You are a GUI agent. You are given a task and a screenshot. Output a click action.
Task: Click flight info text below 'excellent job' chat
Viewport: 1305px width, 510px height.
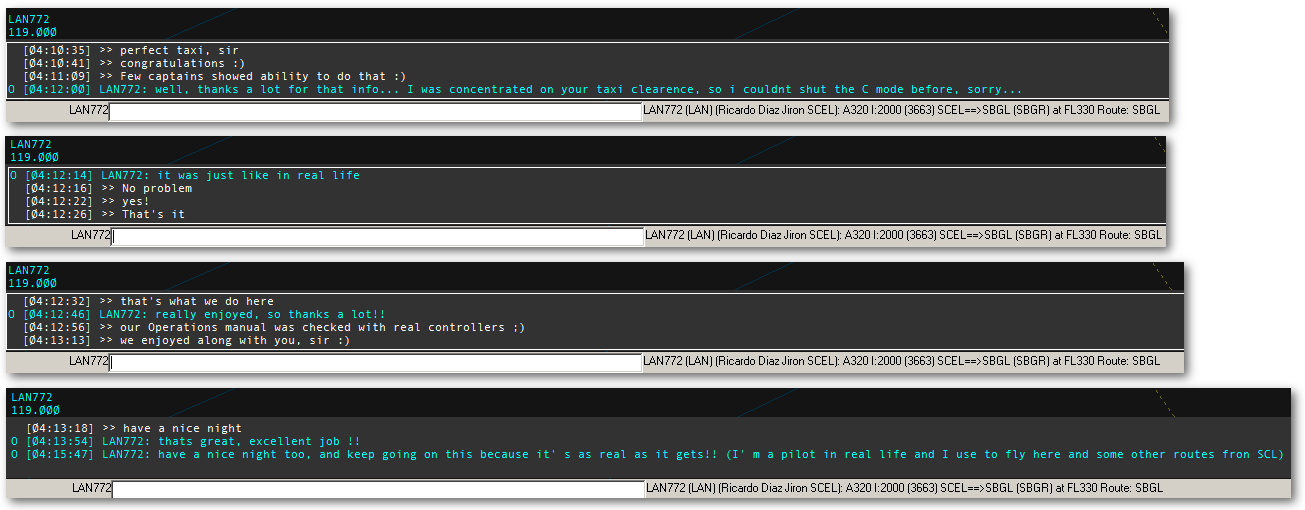(905, 488)
